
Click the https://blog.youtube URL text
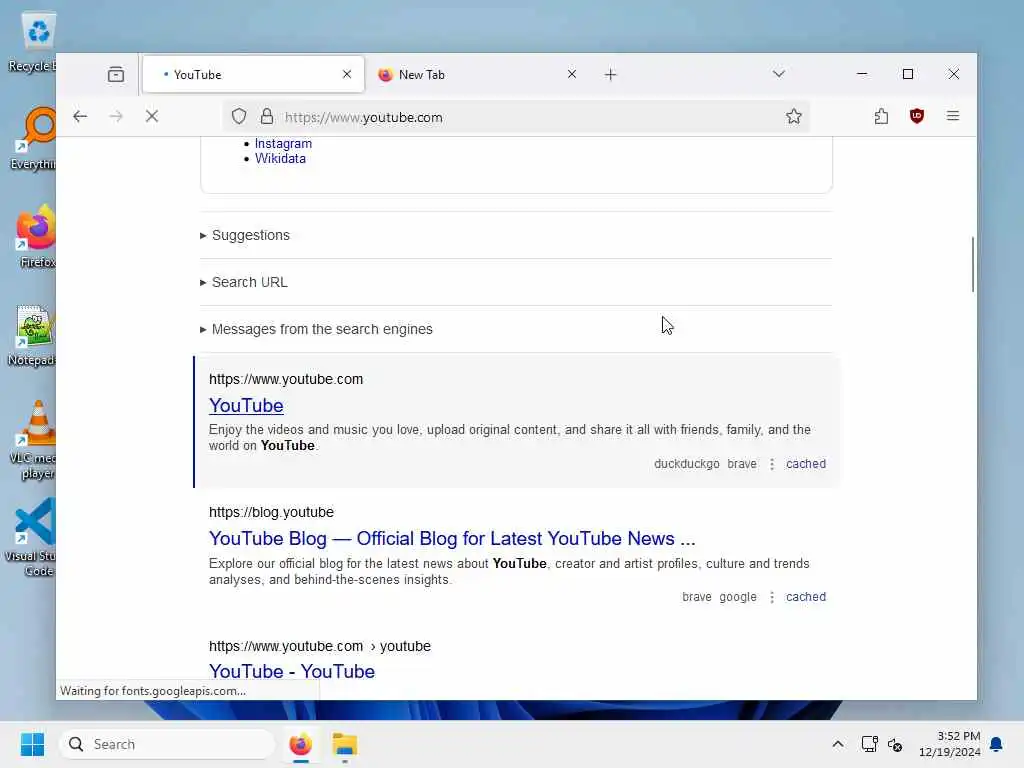point(271,513)
